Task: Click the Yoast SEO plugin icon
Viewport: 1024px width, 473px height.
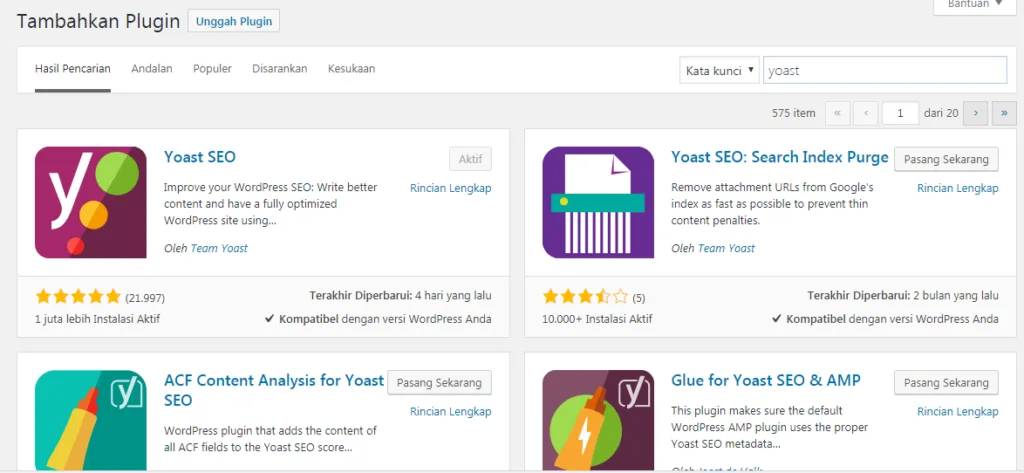Action: (91, 203)
